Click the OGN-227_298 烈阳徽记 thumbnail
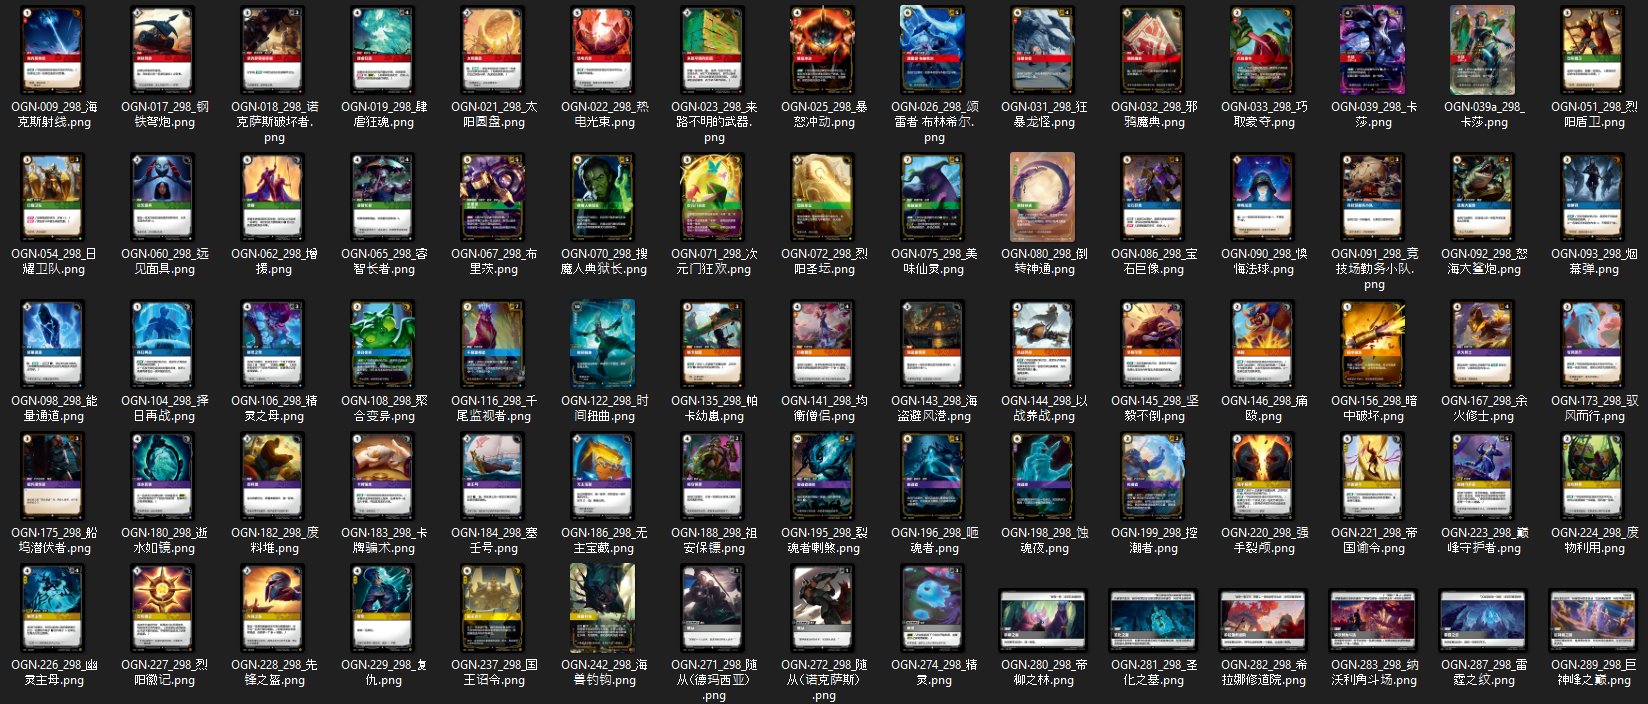1648x704 pixels. click(164, 608)
